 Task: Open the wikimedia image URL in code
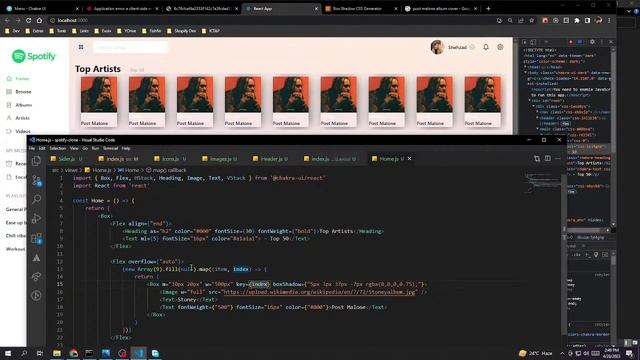click(320, 292)
